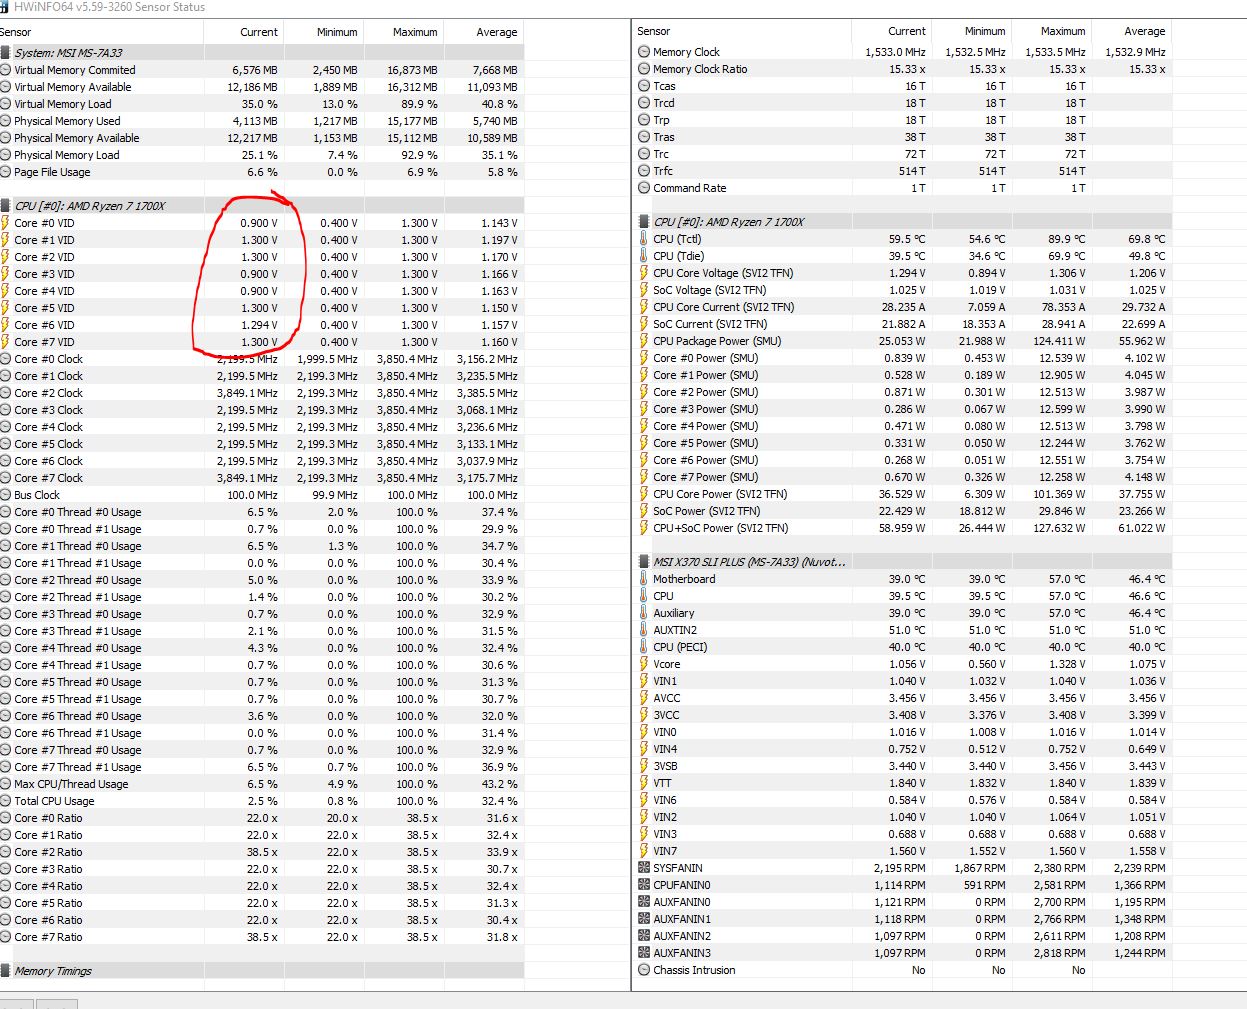This screenshot has width=1247, height=1009.
Task: Click the thermometer icon beside CPU (Tdie)
Action: pyautogui.click(x=644, y=256)
